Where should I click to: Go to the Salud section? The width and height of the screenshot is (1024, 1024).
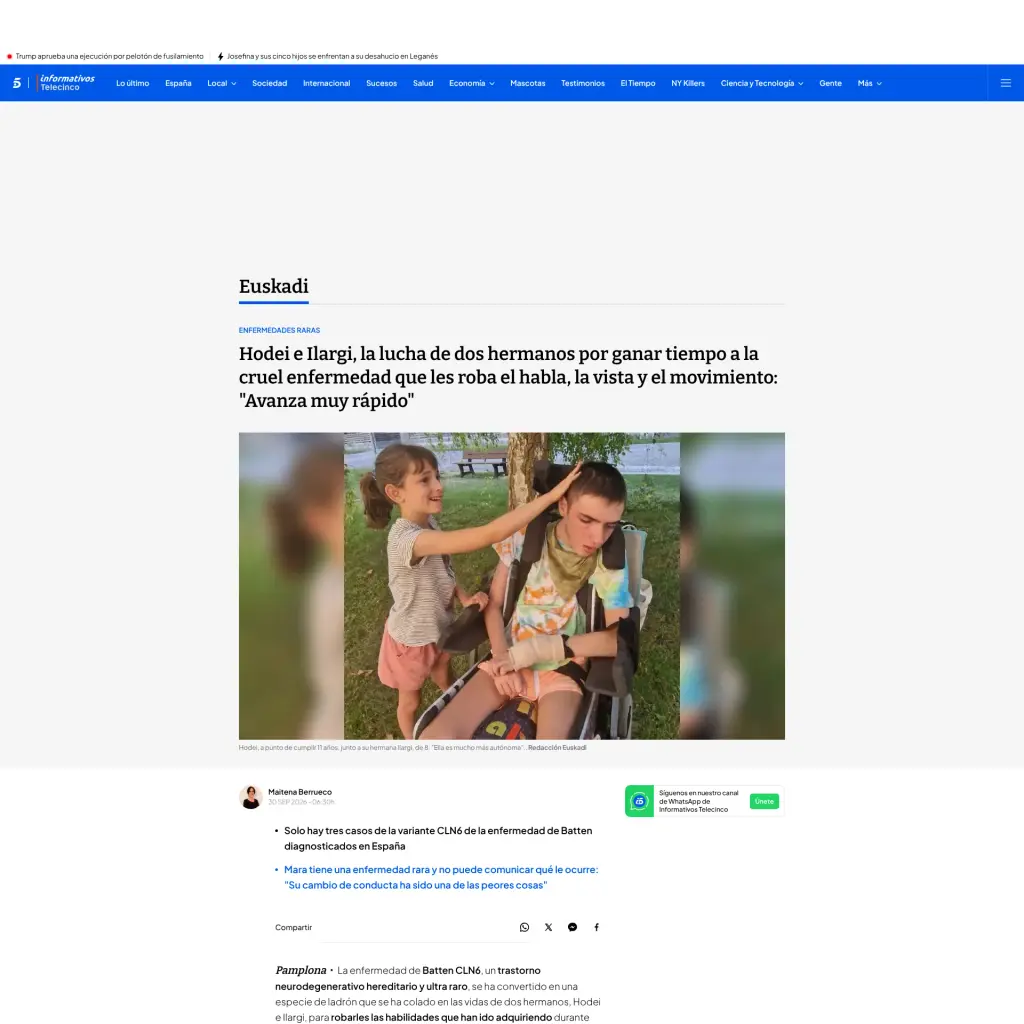coord(423,83)
